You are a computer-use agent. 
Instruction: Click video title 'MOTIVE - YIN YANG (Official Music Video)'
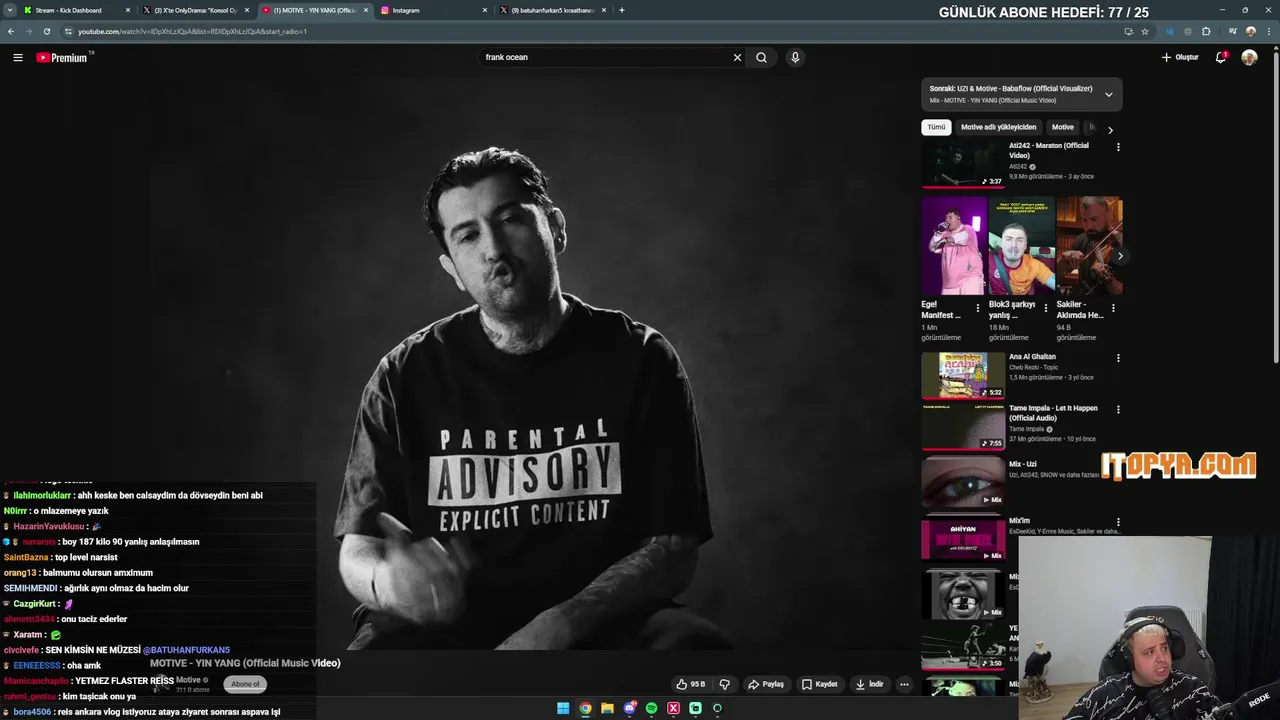245,663
